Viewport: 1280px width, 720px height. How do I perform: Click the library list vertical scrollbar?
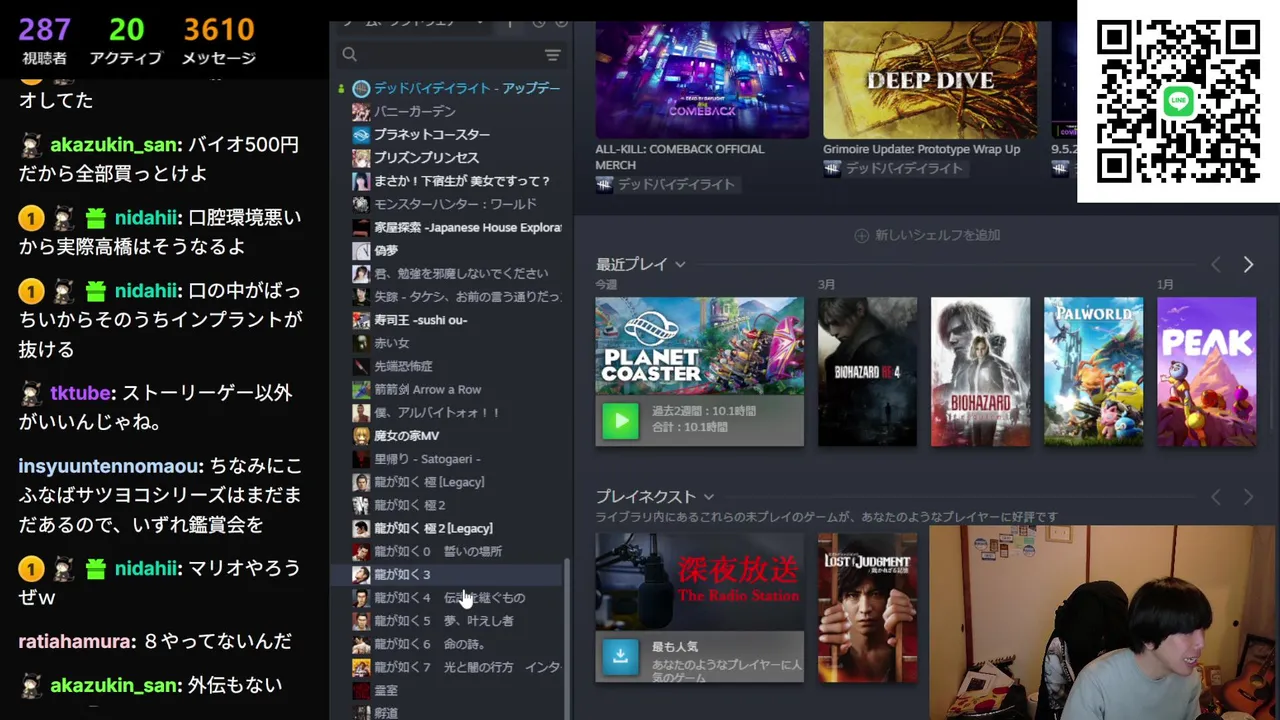pyautogui.click(x=568, y=638)
